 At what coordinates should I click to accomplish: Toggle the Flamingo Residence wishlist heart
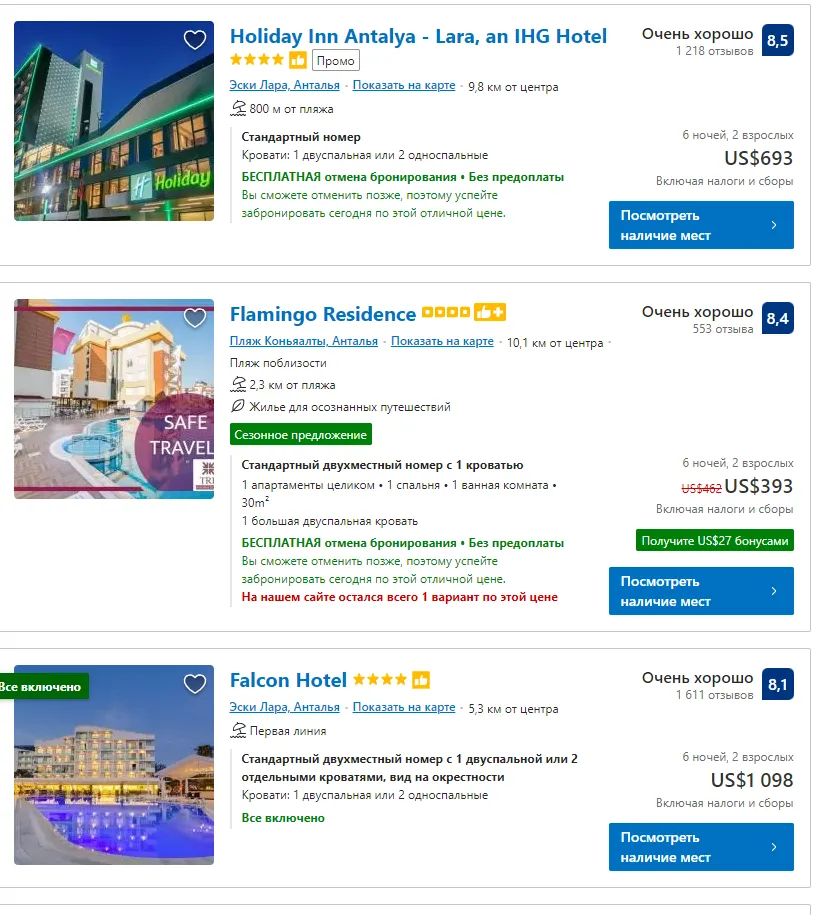(x=195, y=318)
